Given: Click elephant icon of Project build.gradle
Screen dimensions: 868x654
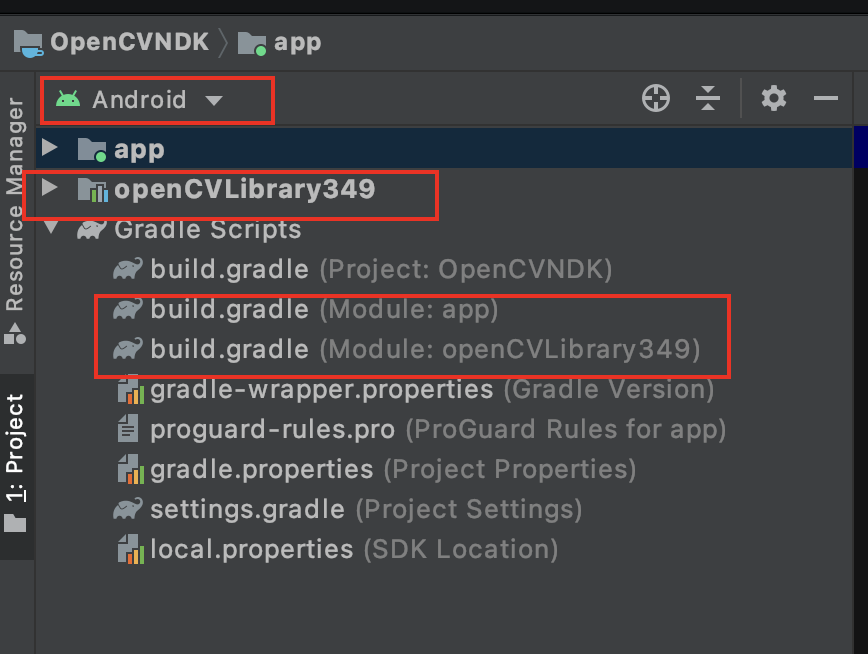Looking at the screenshot, I should pos(128,269).
